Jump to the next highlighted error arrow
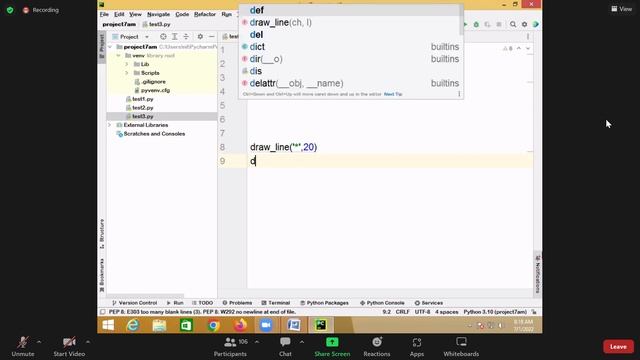The width and height of the screenshot is (640, 360). click(528, 48)
